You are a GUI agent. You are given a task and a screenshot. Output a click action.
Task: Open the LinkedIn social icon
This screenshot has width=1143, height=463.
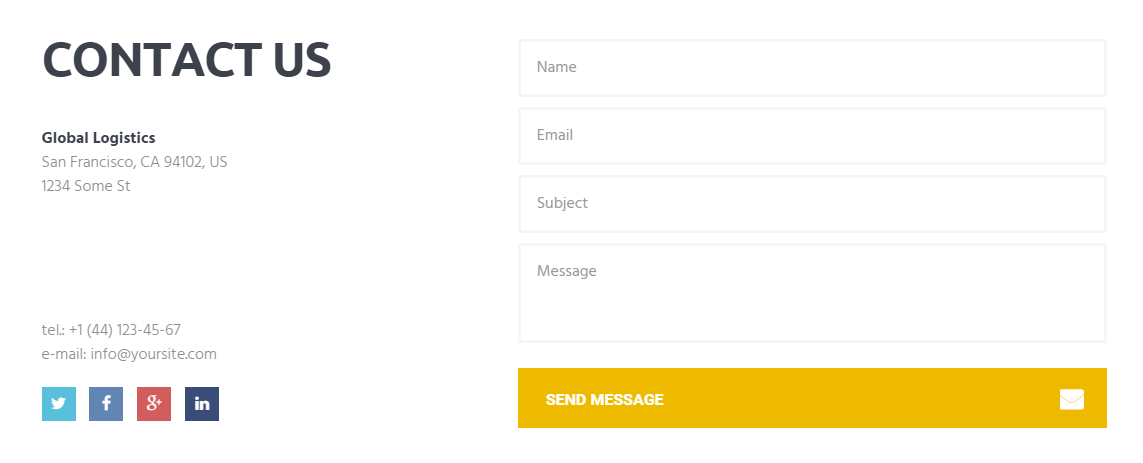[202, 404]
